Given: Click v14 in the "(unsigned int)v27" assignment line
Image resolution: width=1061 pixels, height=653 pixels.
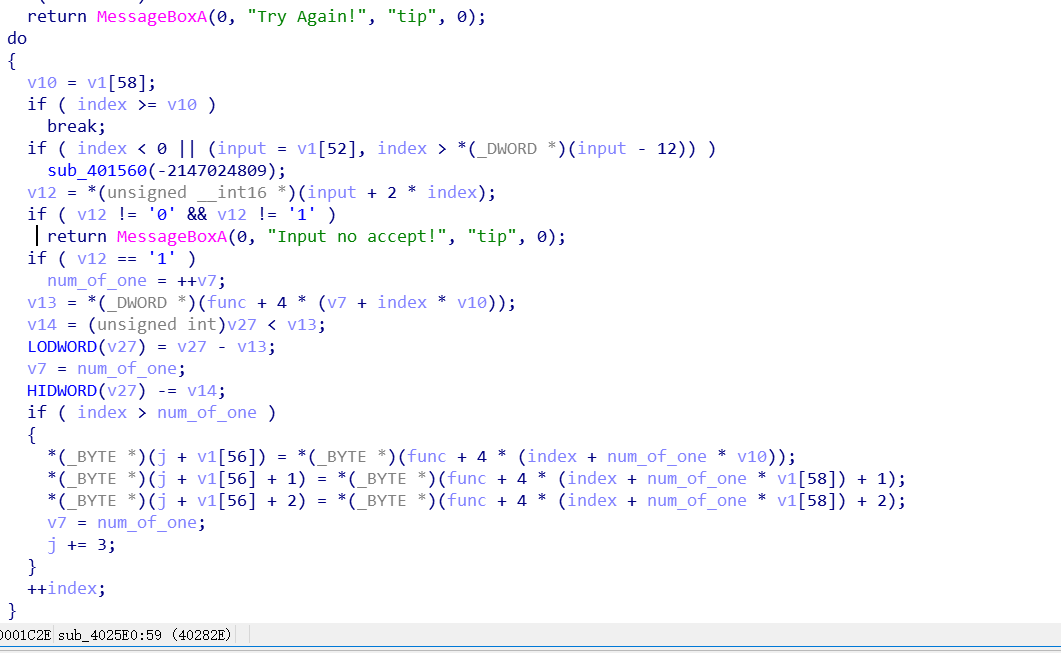Looking at the screenshot, I should point(41,324).
